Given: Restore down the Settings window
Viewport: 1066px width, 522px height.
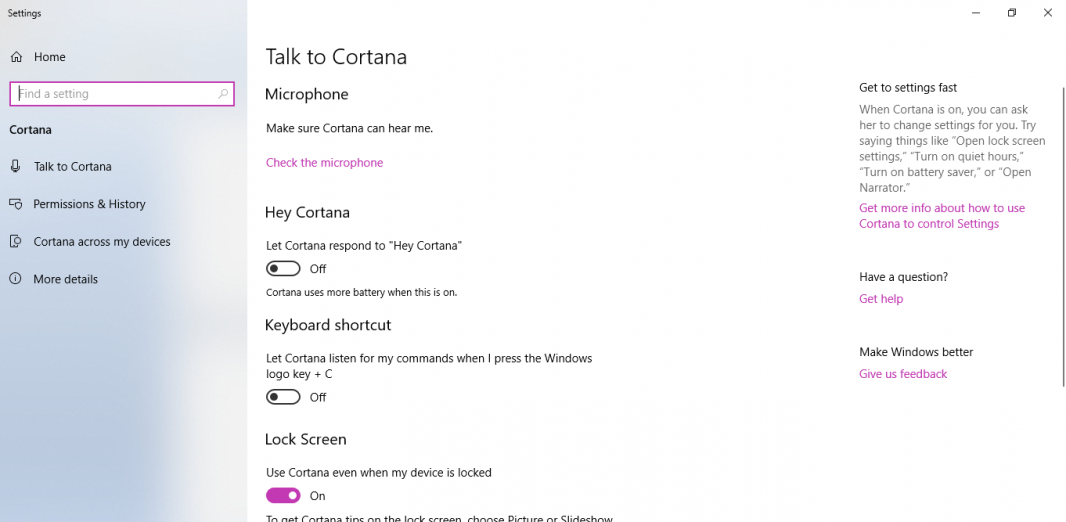Looking at the screenshot, I should [1012, 13].
